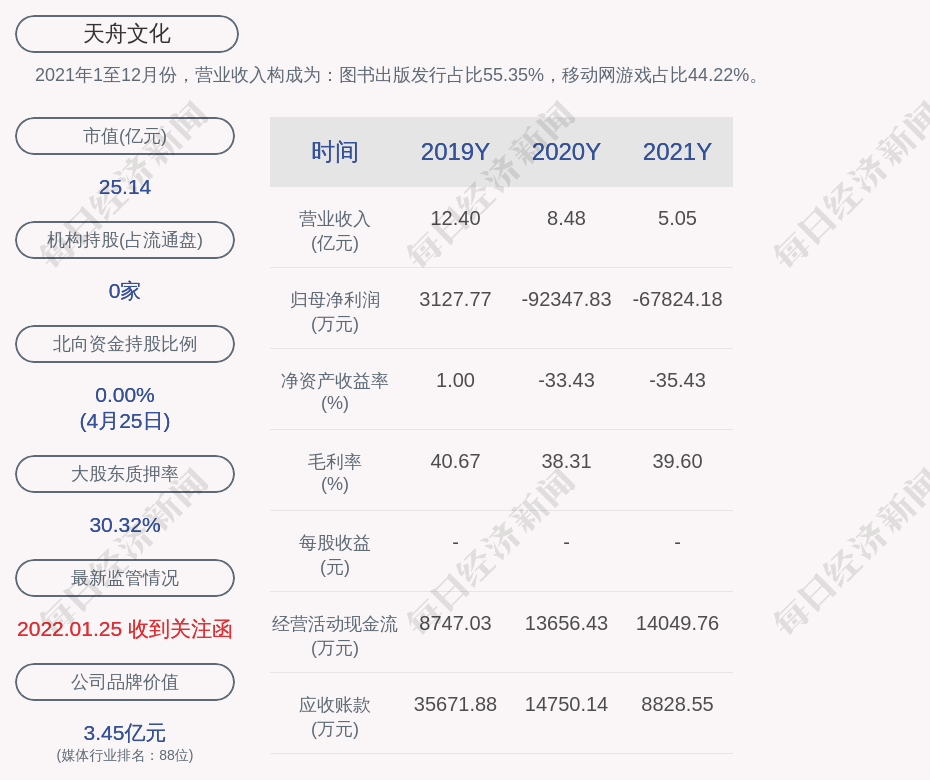
Task: Click the 30.32% pledge ratio value
Action: [x=125, y=525]
